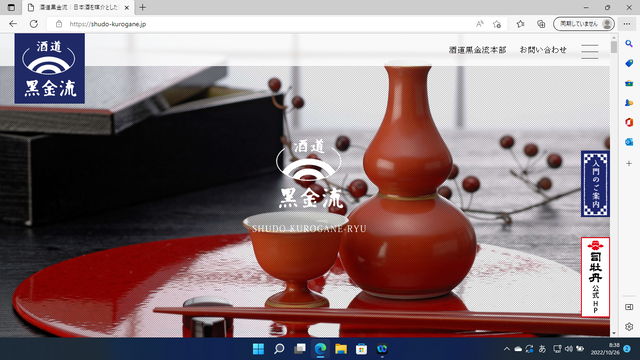Open the sidebar Office icon
640x360 pixels.
click(x=629, y=122)
